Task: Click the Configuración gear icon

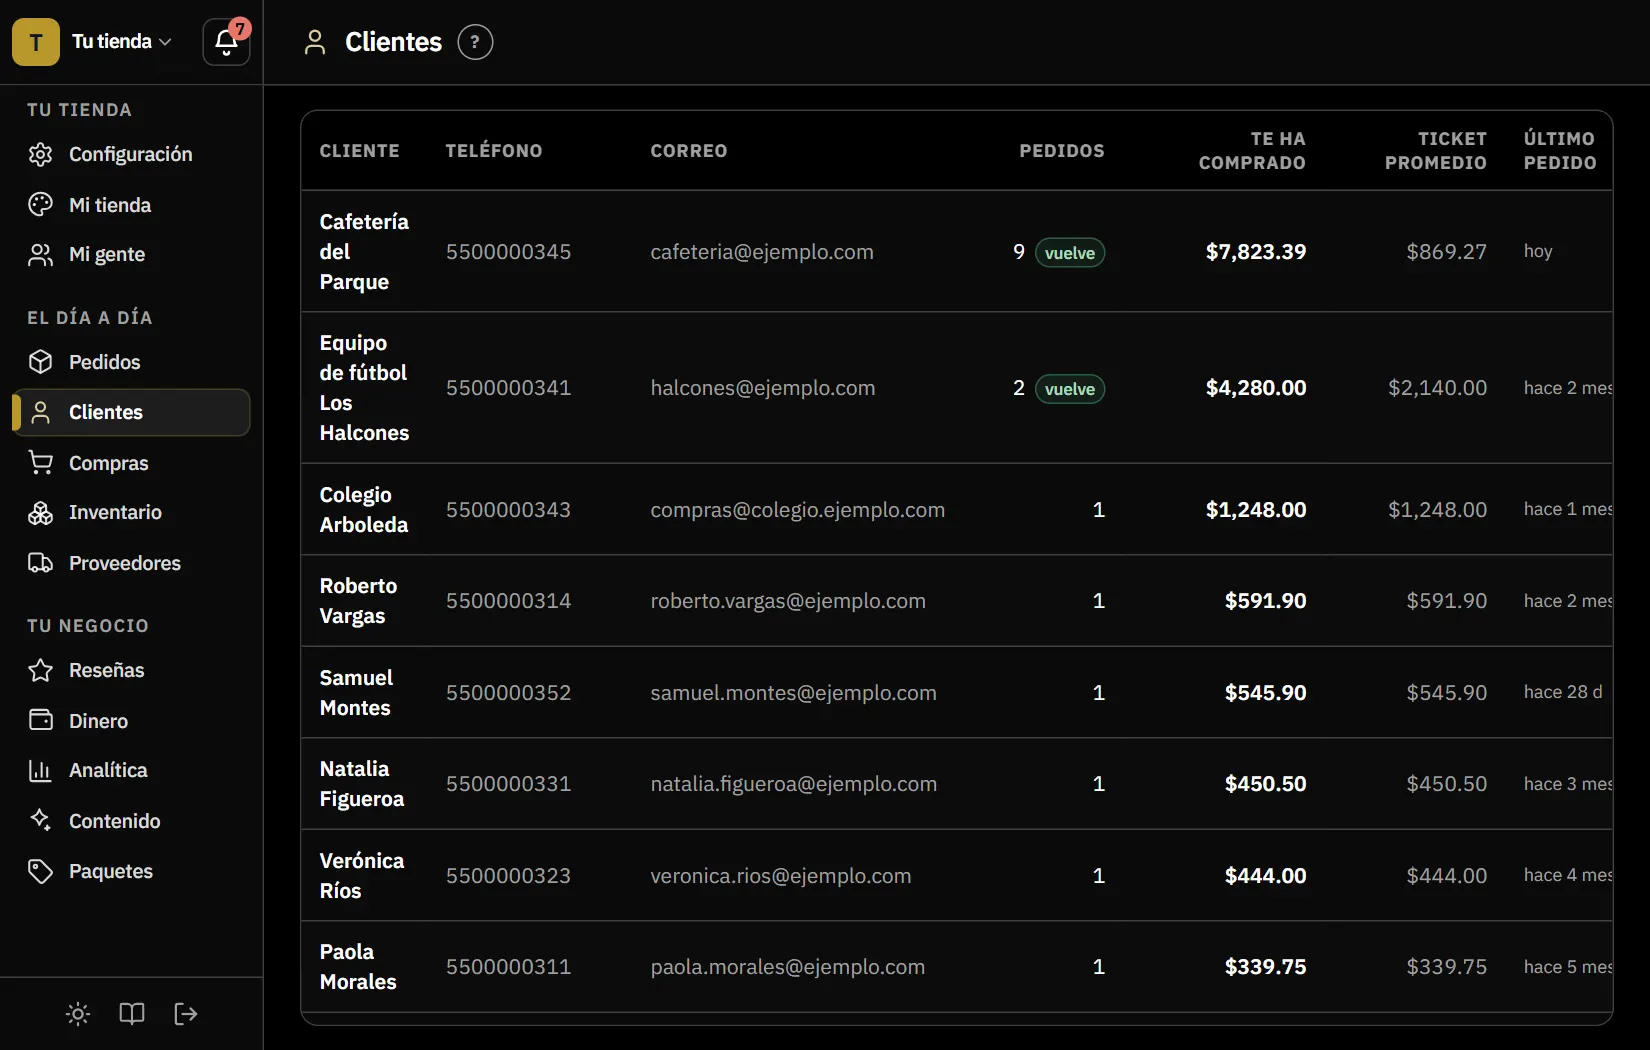Action: 41,154
